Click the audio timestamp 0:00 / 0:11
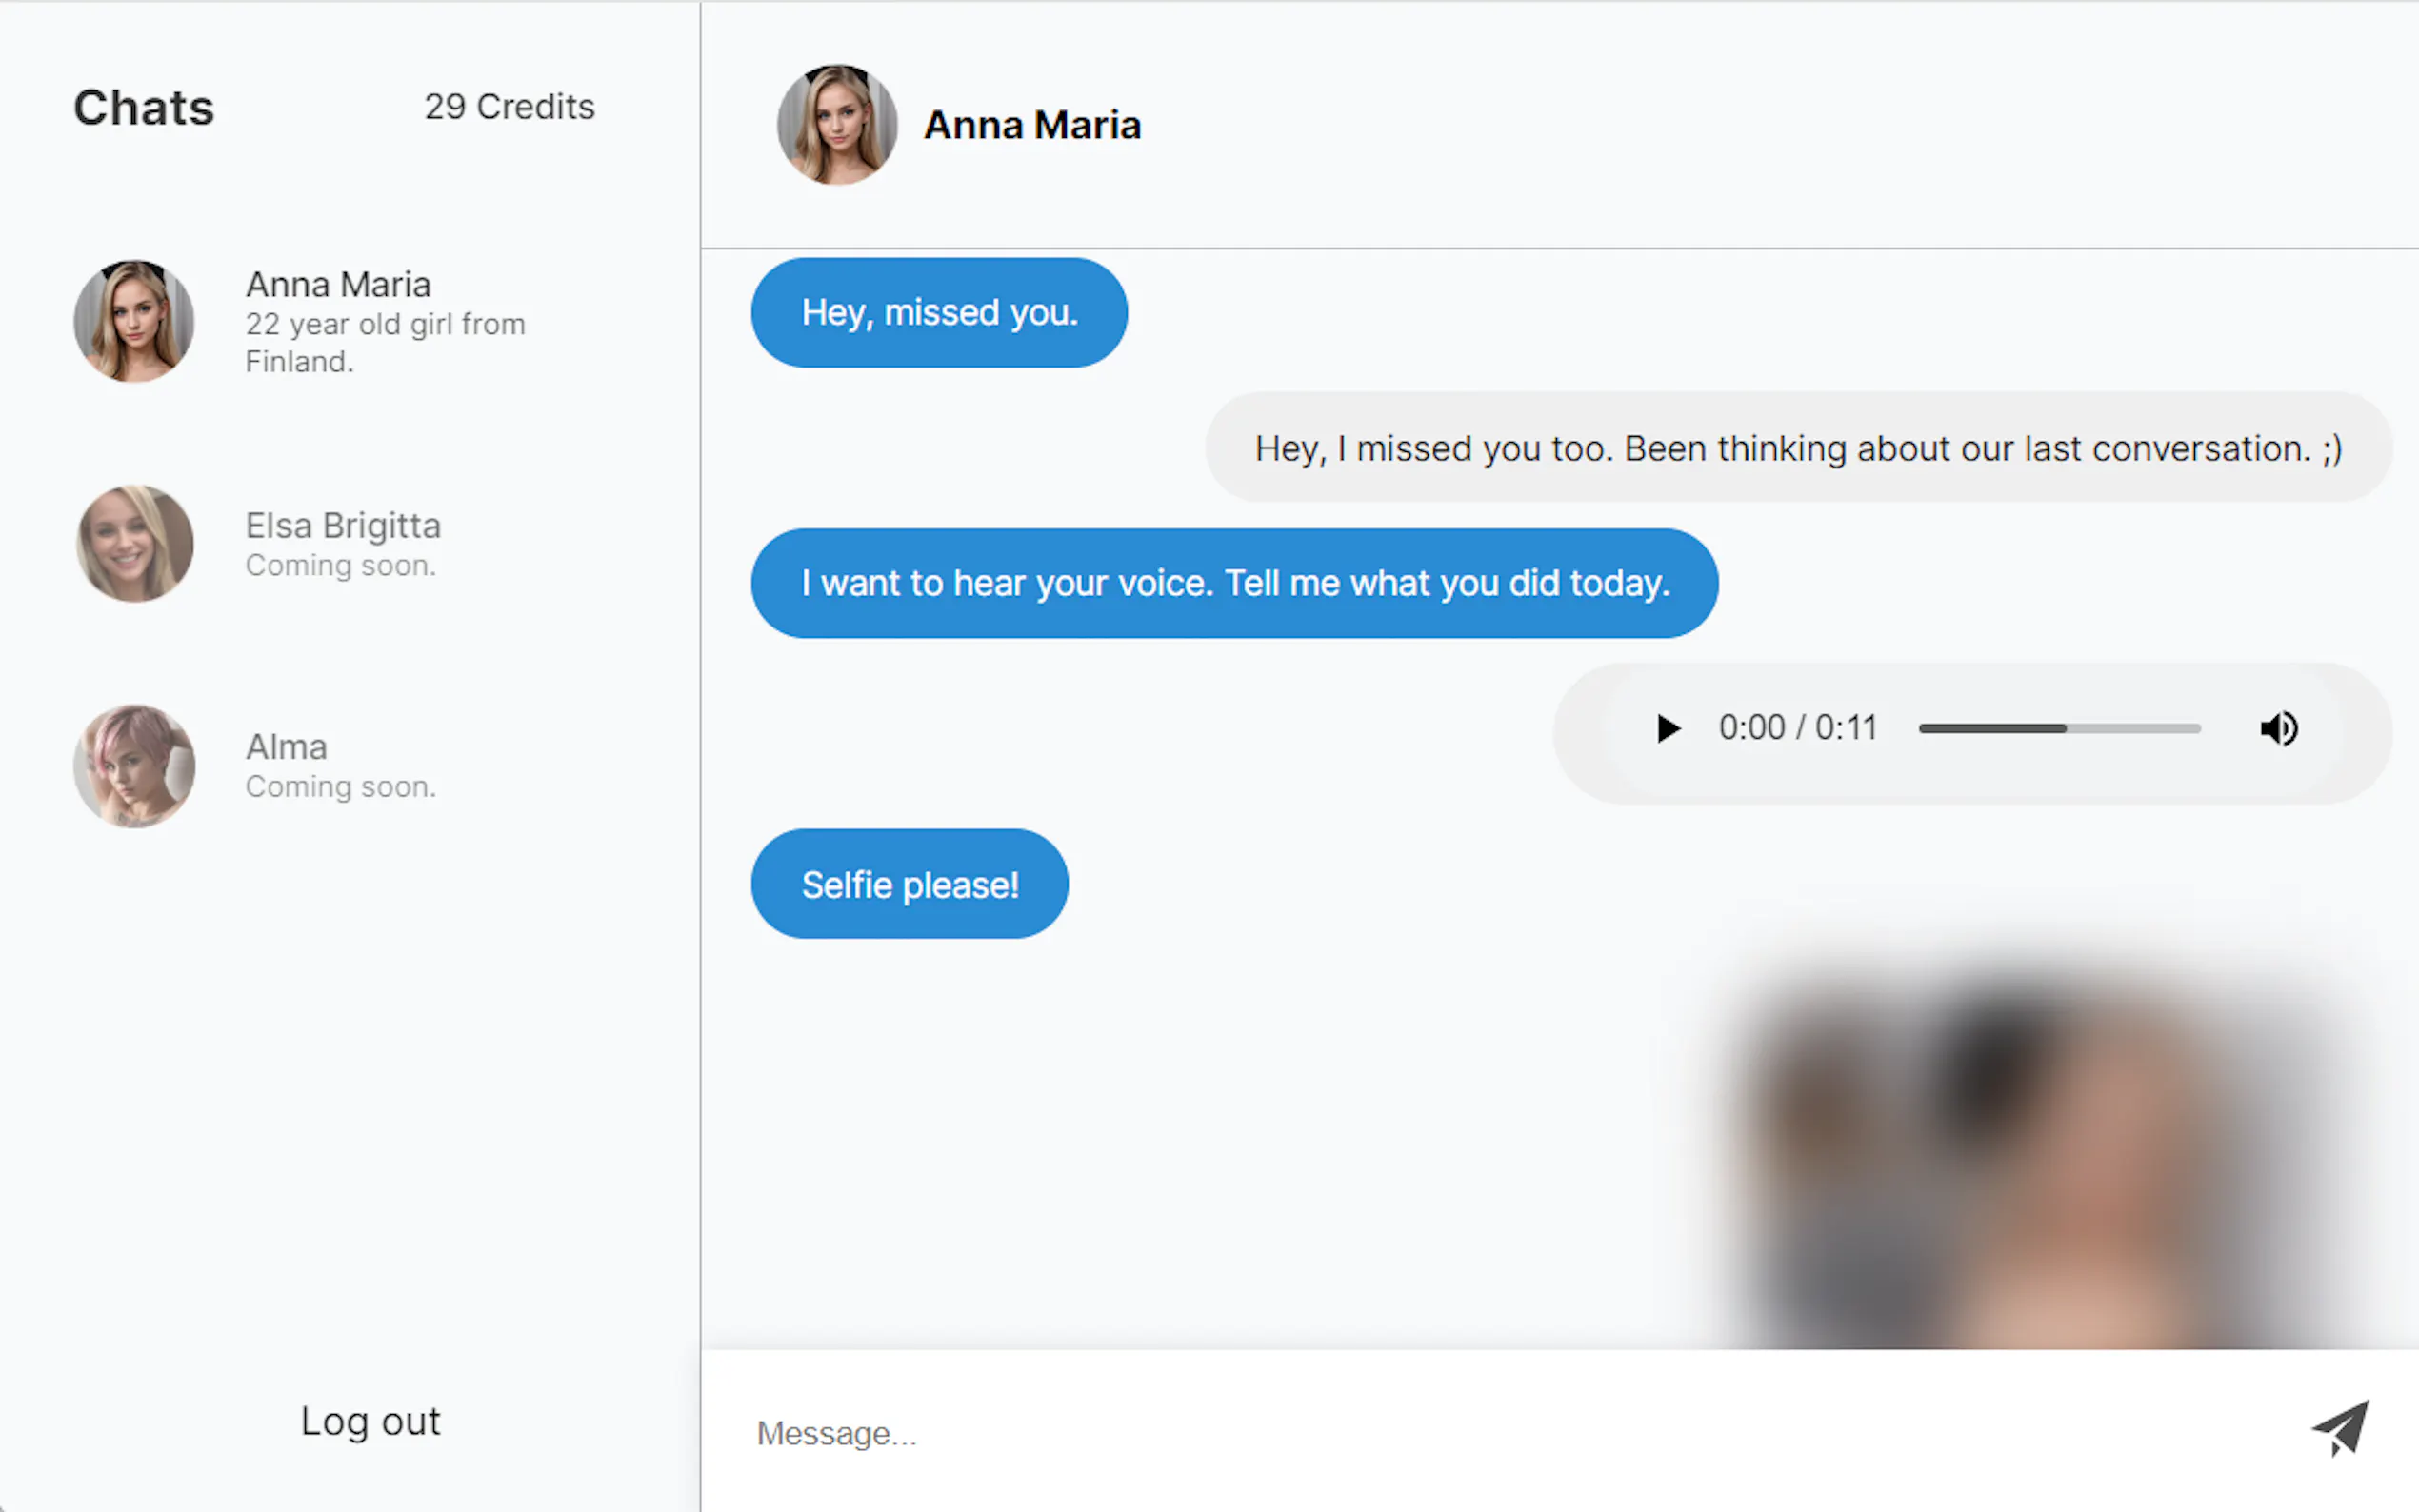 coord(1797,728)
